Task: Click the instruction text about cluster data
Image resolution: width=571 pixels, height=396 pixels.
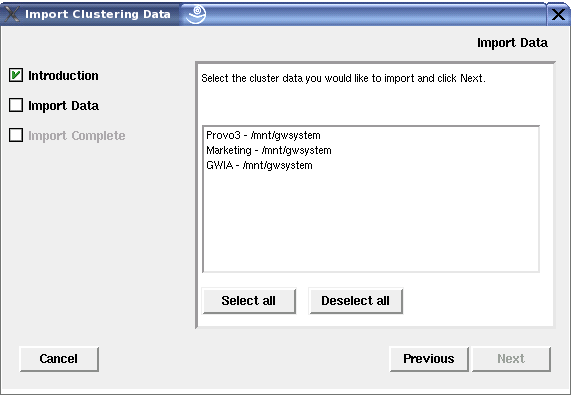Action: [x=343, y=78]
